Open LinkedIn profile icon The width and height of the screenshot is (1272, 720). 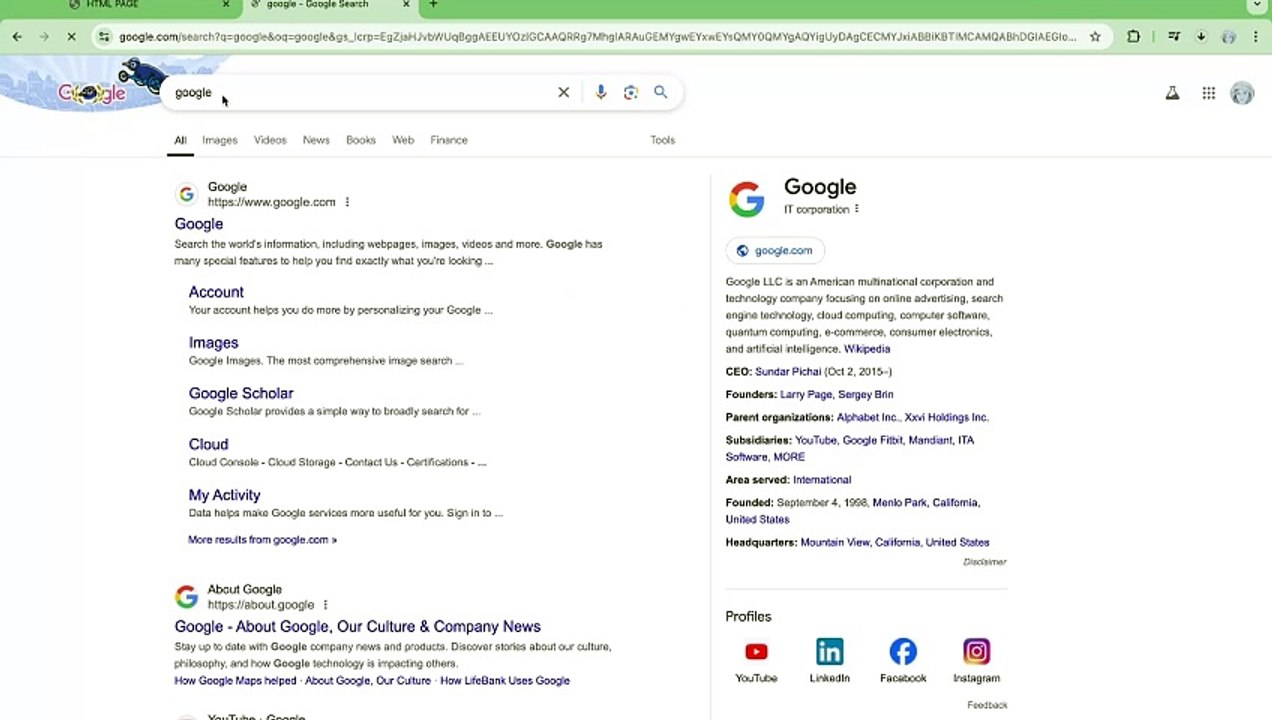[x=829, y=652]
